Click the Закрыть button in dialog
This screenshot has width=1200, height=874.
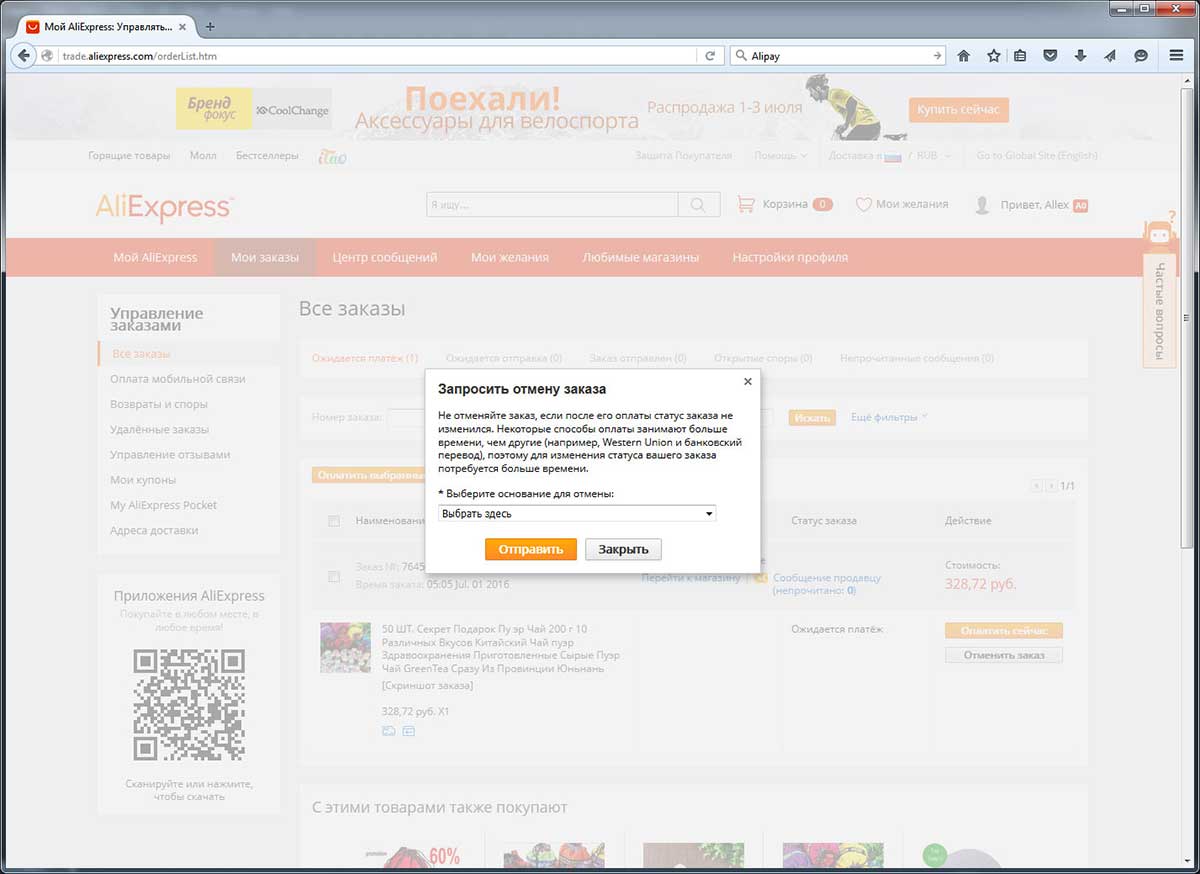point(623,549)
